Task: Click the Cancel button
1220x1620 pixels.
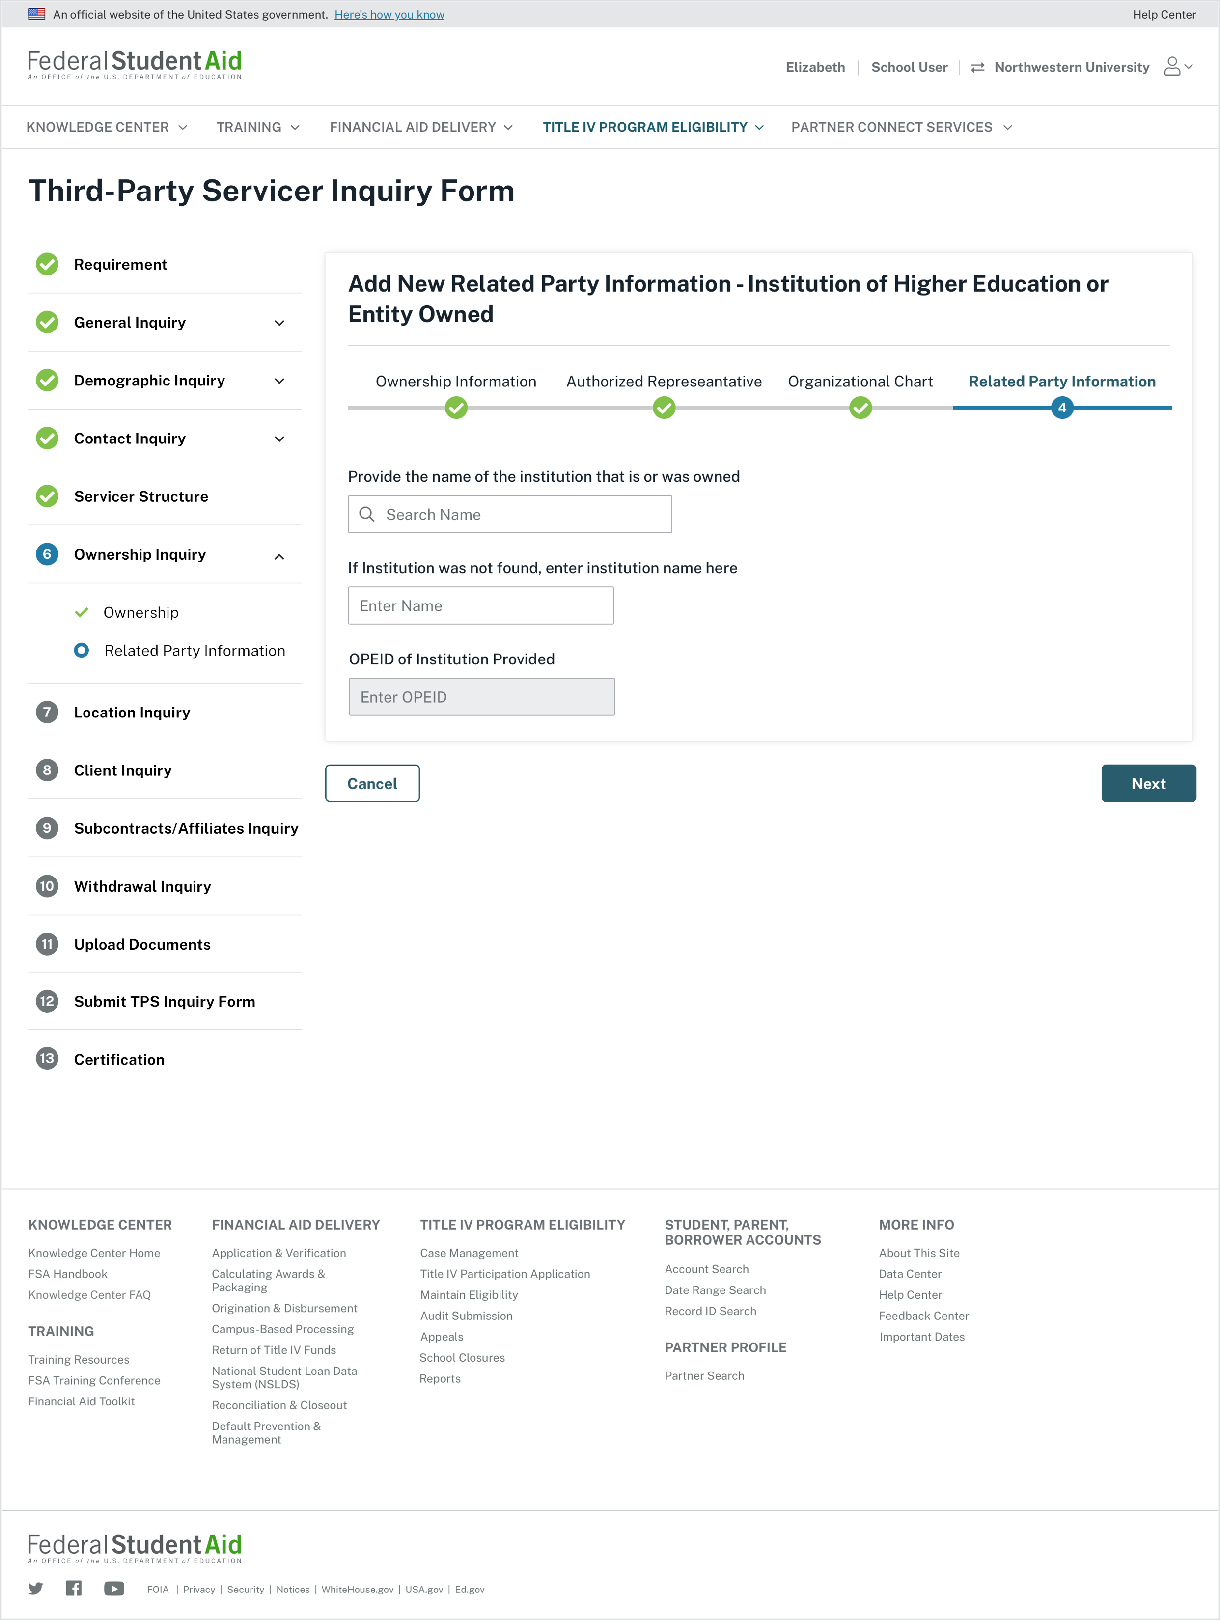Action: pos(372,784)
